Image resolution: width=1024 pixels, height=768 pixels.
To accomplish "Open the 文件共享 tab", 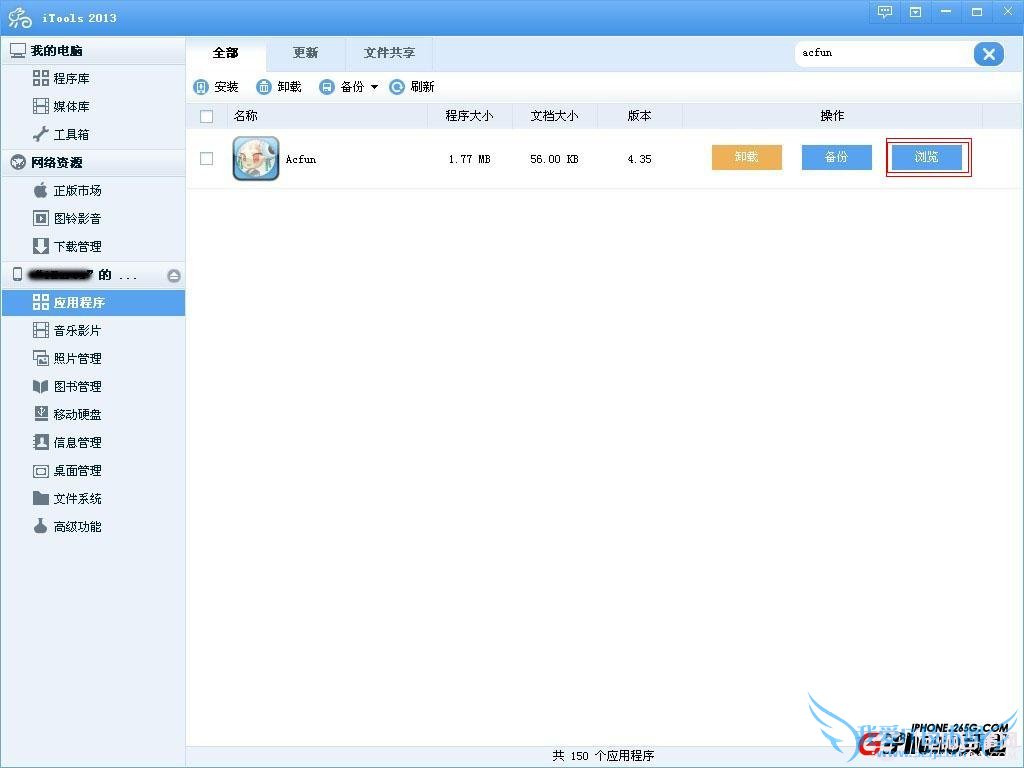I will point(389,52).
